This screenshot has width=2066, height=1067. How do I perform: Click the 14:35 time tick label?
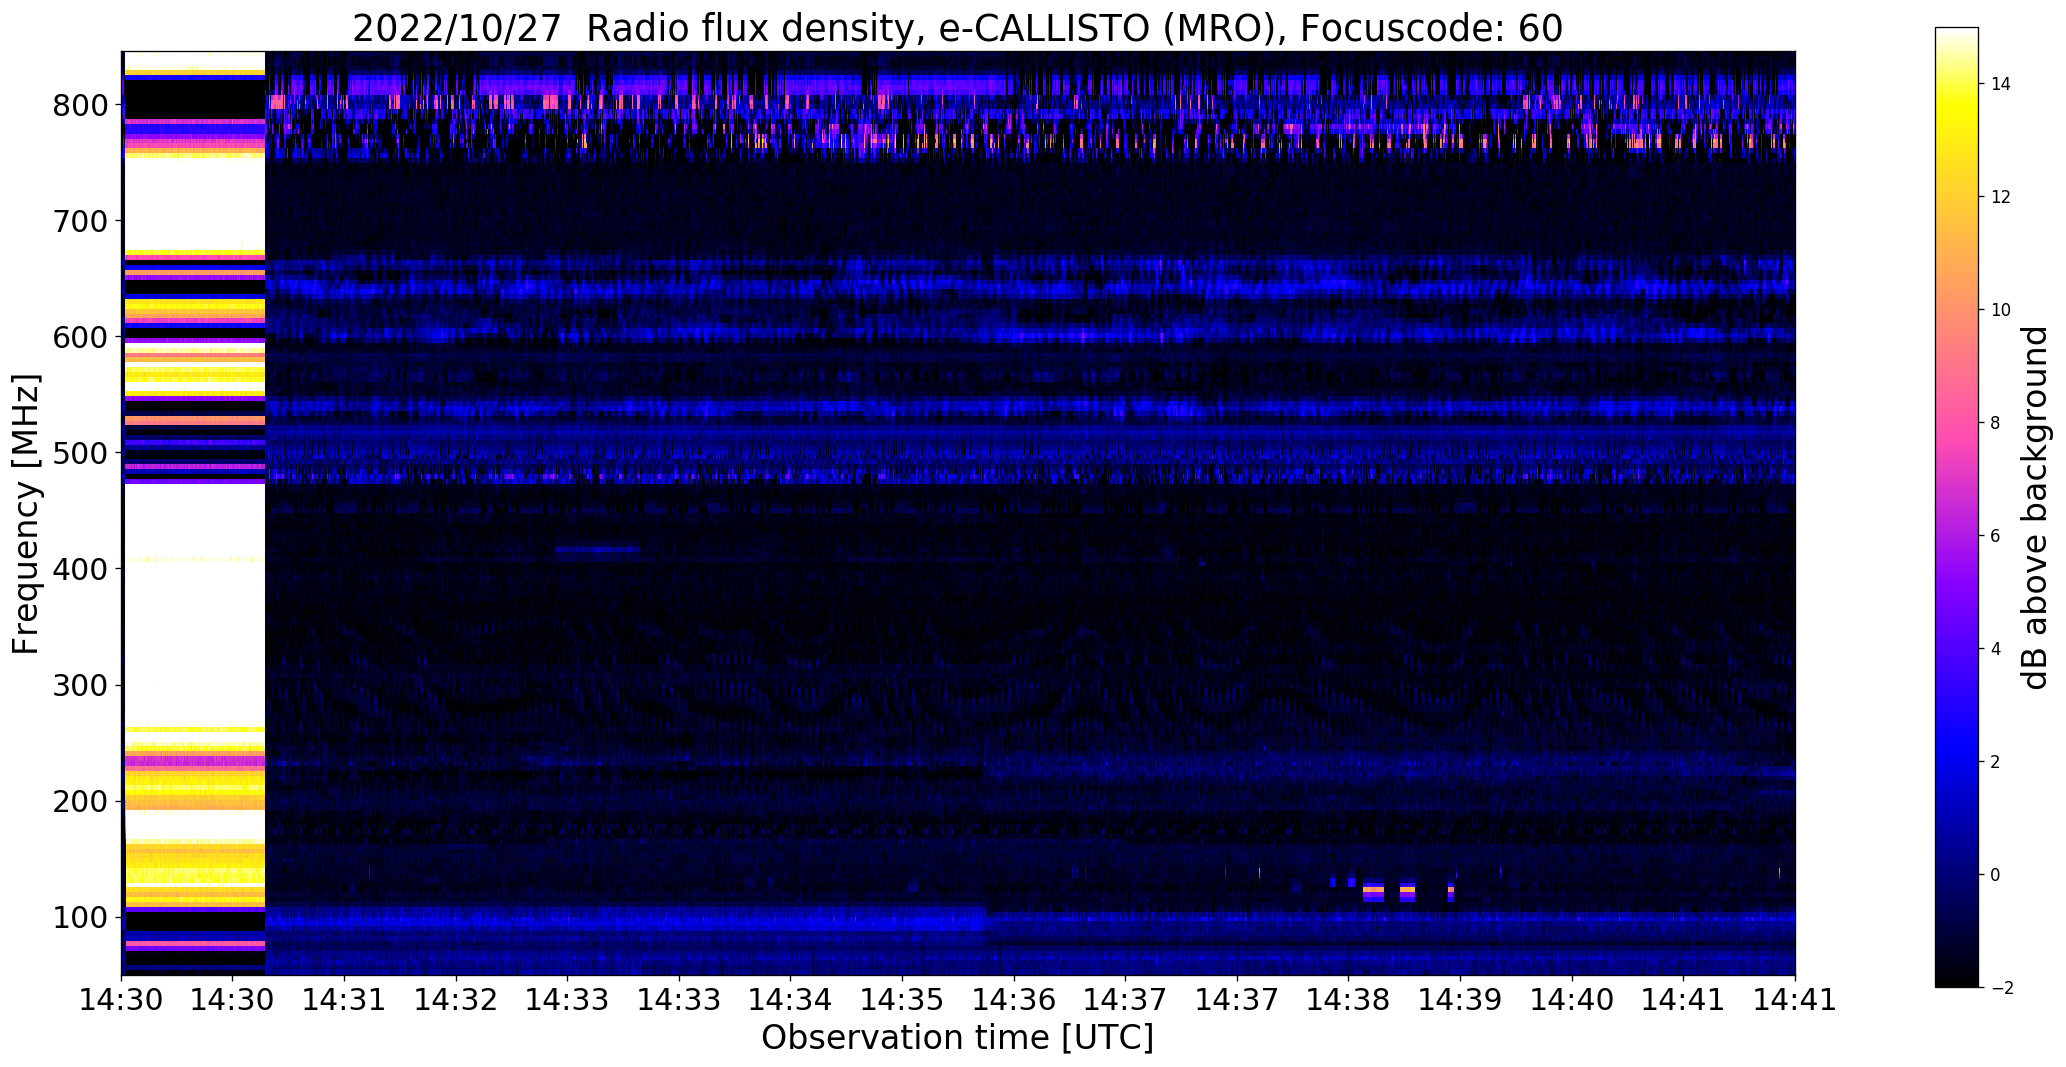point(903,1000)
